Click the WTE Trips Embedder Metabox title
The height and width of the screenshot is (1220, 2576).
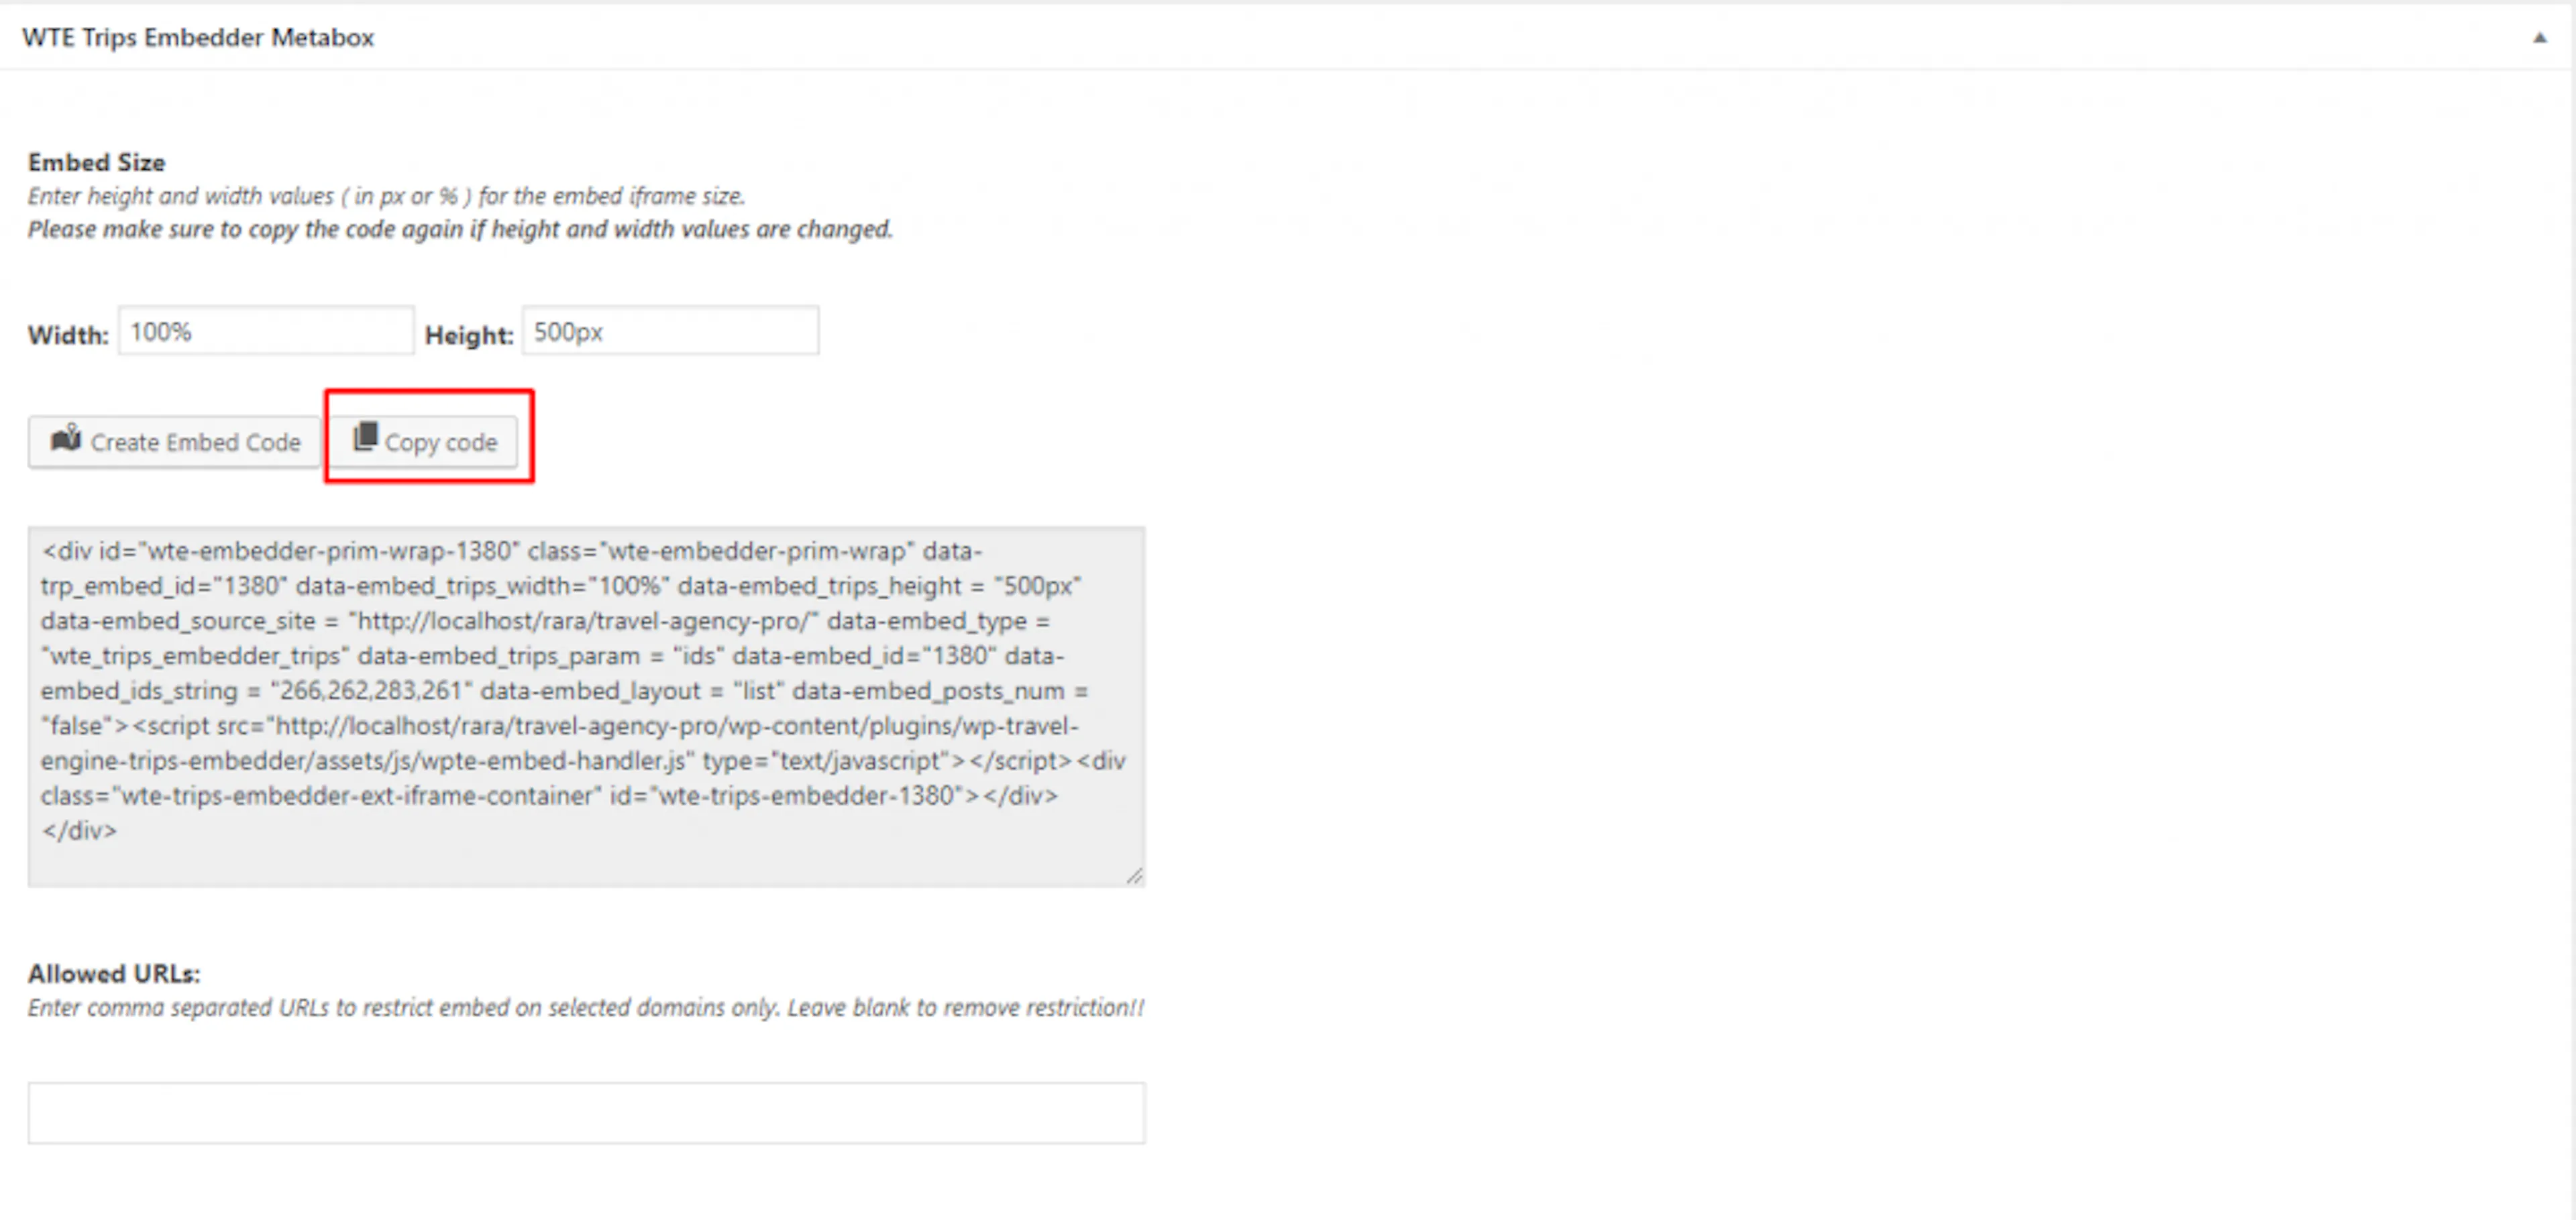(x=198, y=38)
